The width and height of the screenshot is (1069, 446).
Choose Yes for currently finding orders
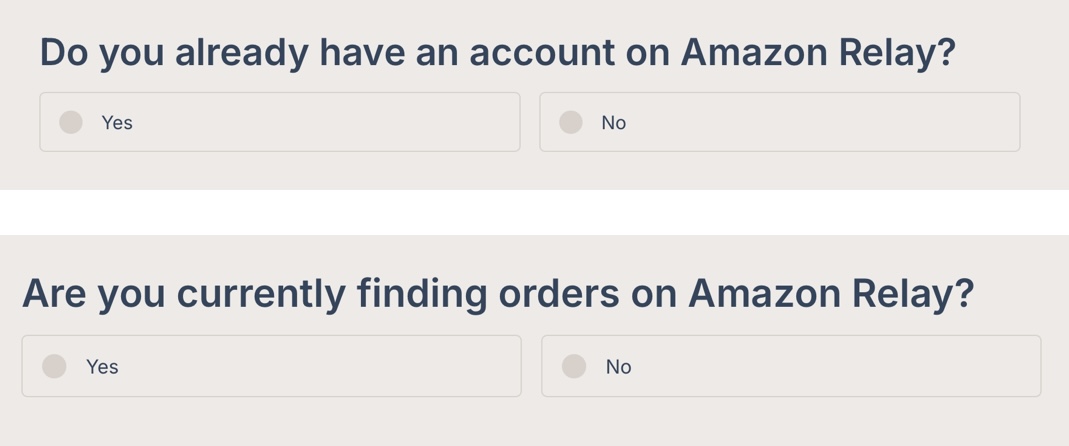coord(55,366)
